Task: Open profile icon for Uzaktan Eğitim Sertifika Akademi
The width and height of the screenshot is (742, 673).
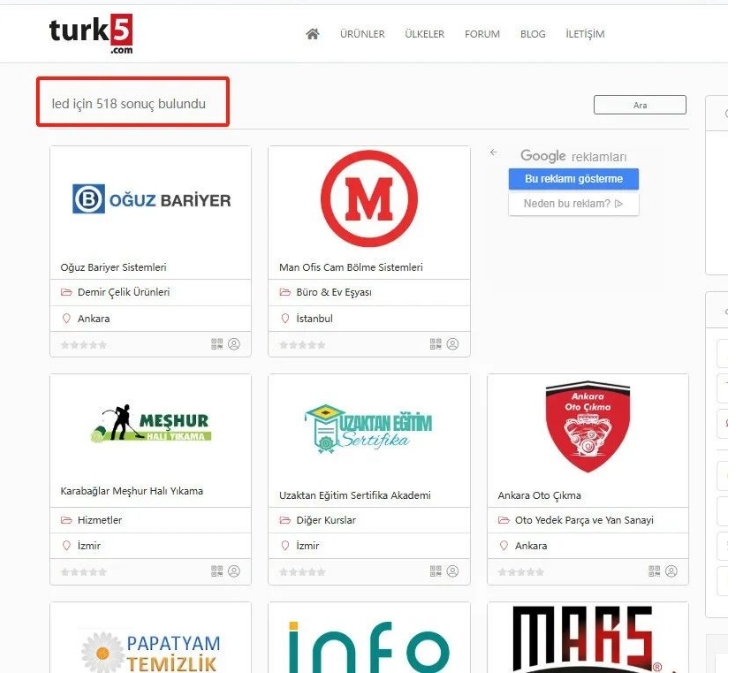Action: (452, 571)
